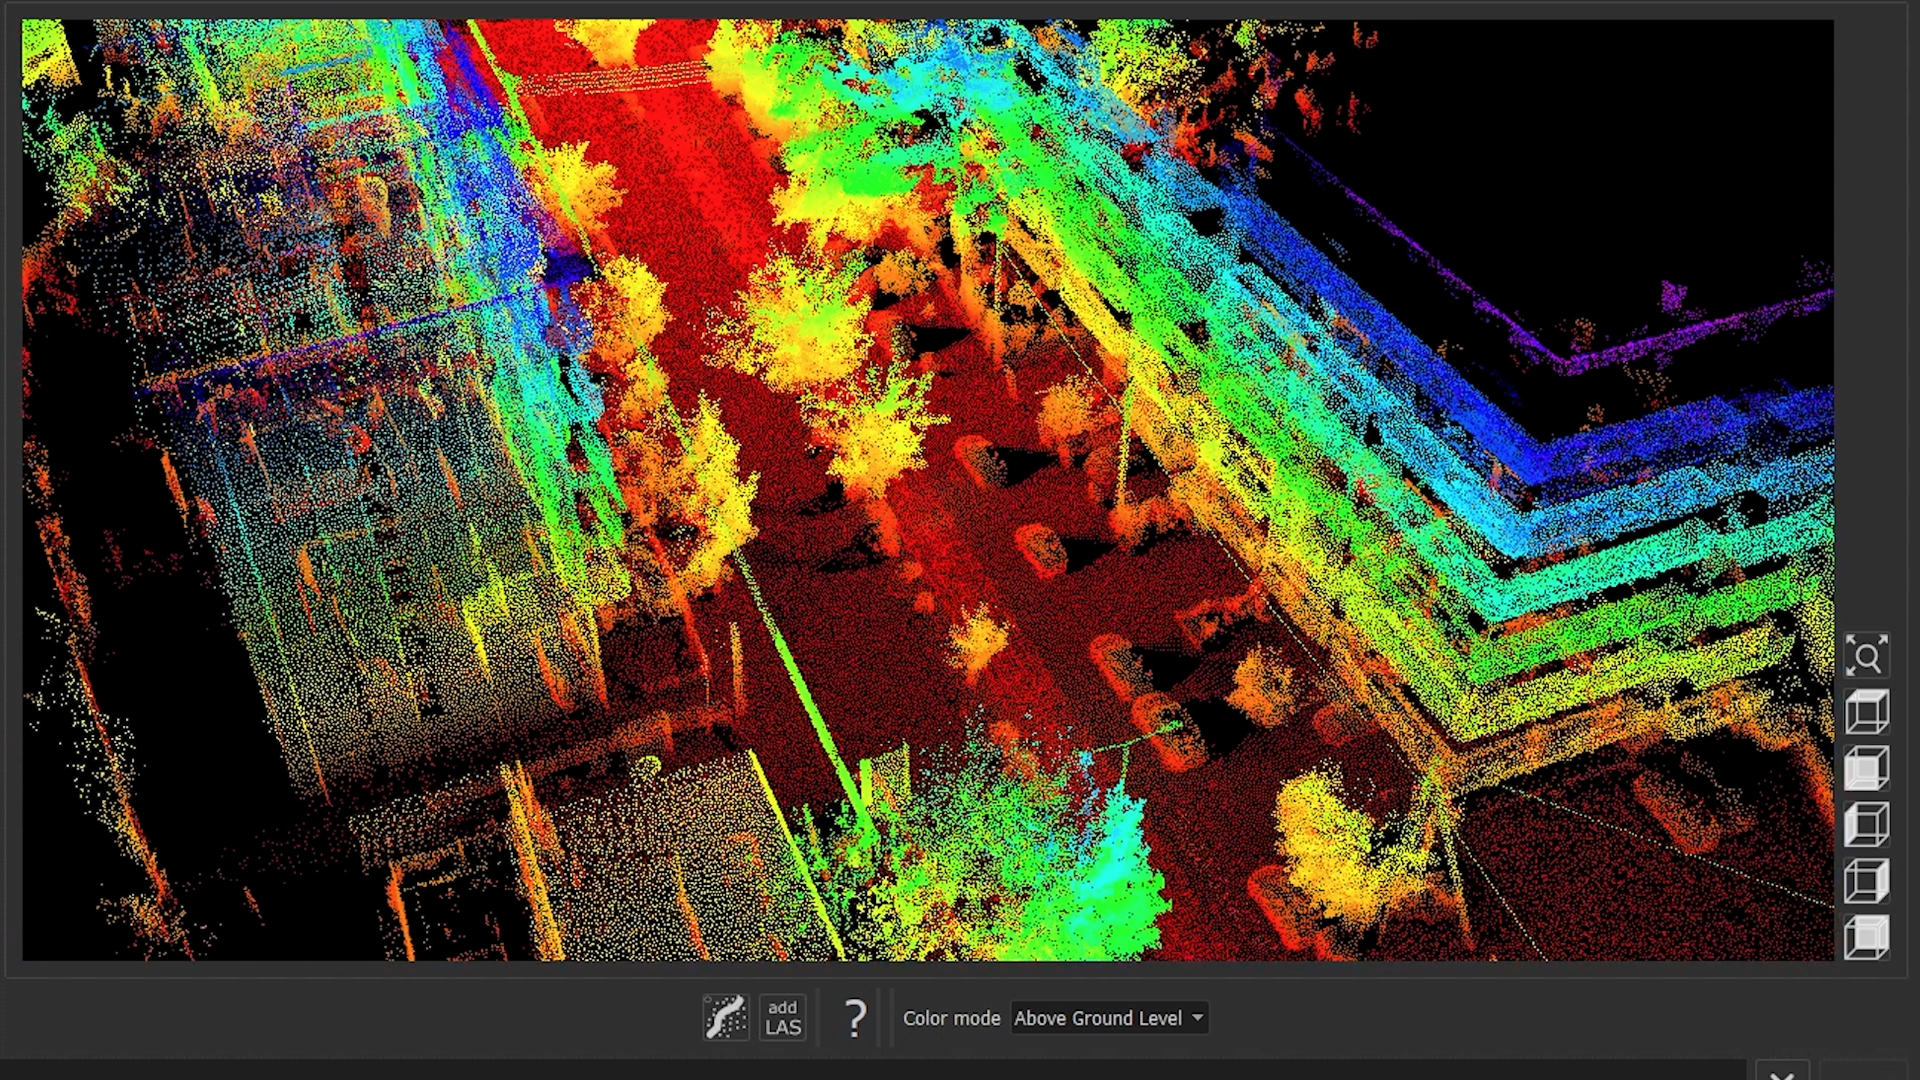
Task: Open help with the question mark icon
Action: (855, 1018)
